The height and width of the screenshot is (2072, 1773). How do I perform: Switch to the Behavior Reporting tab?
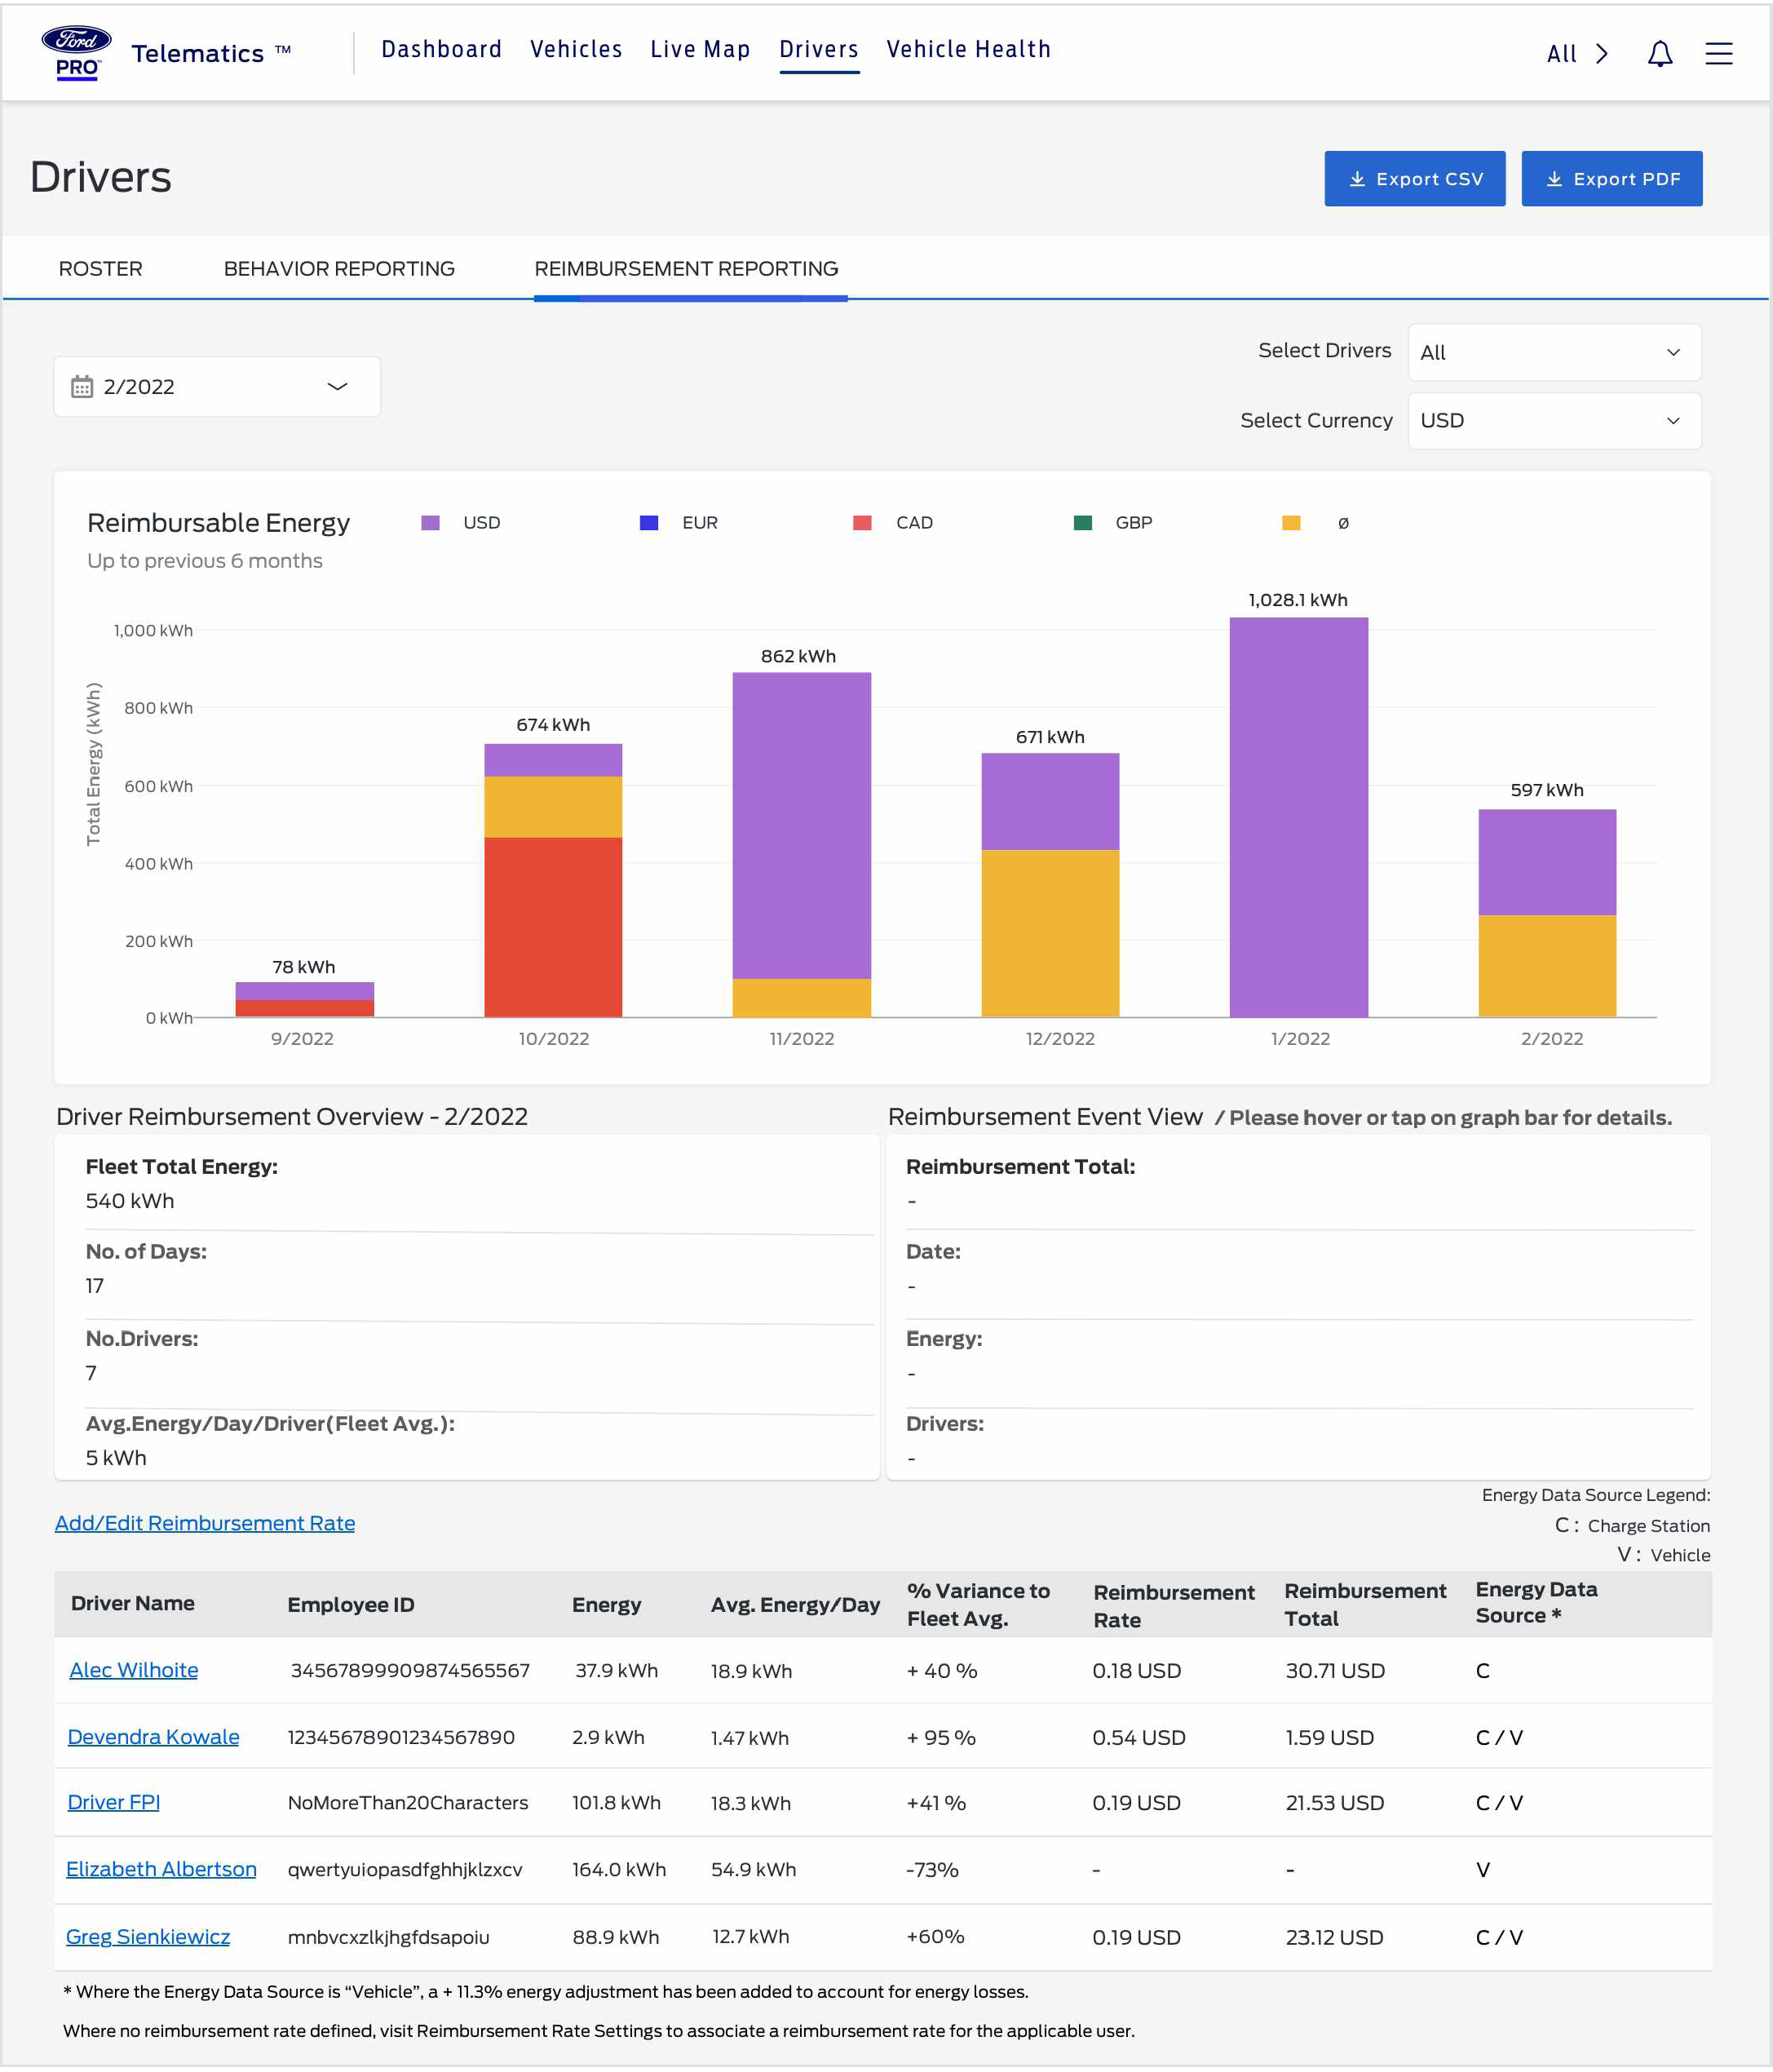tap(339, 269)
